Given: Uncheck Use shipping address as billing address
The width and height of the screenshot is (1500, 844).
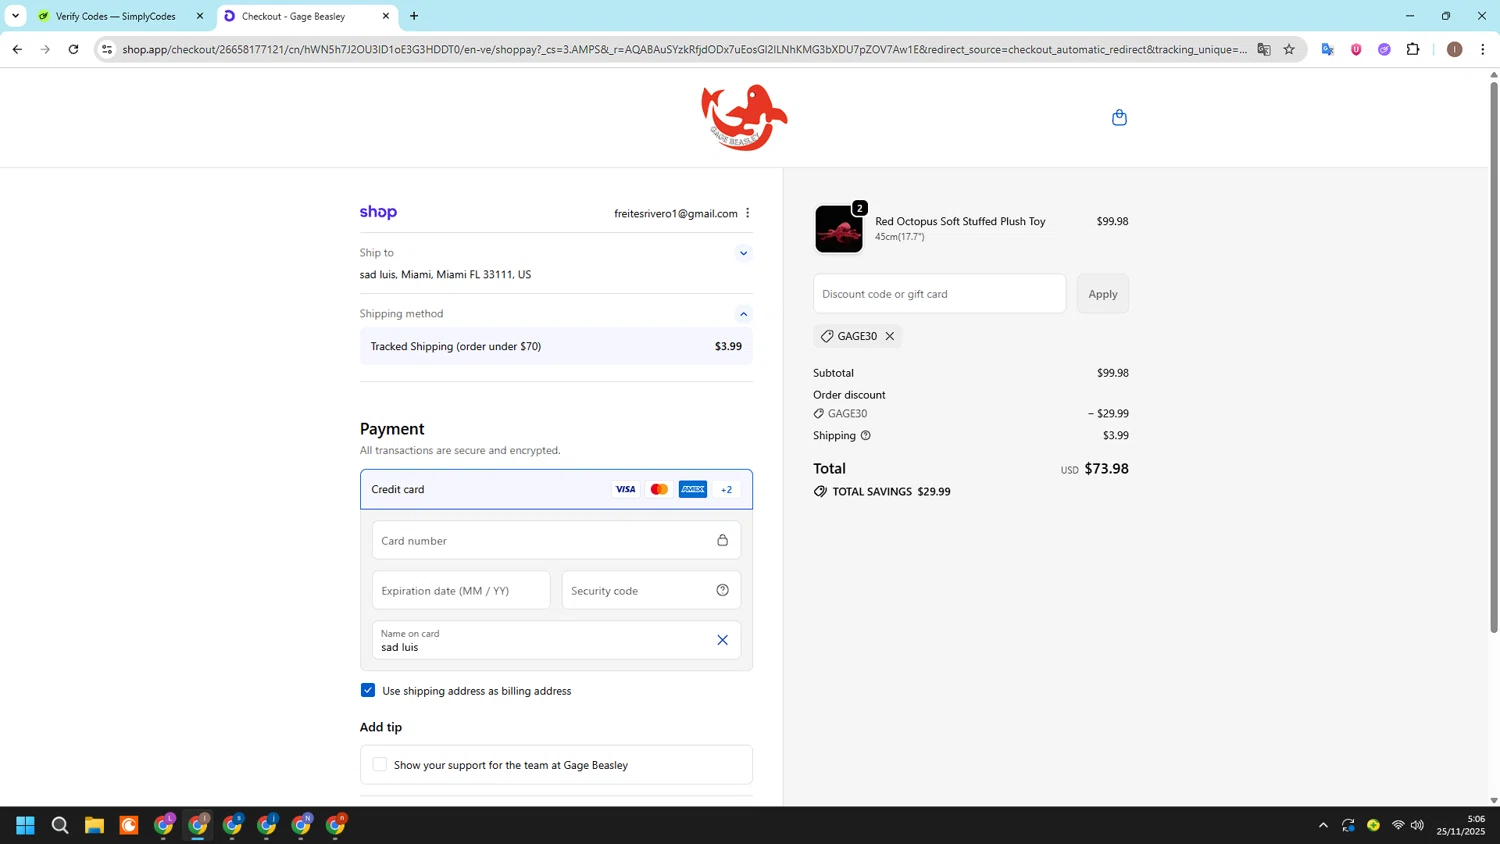Looking at the screenshot, I should (368, 690).
